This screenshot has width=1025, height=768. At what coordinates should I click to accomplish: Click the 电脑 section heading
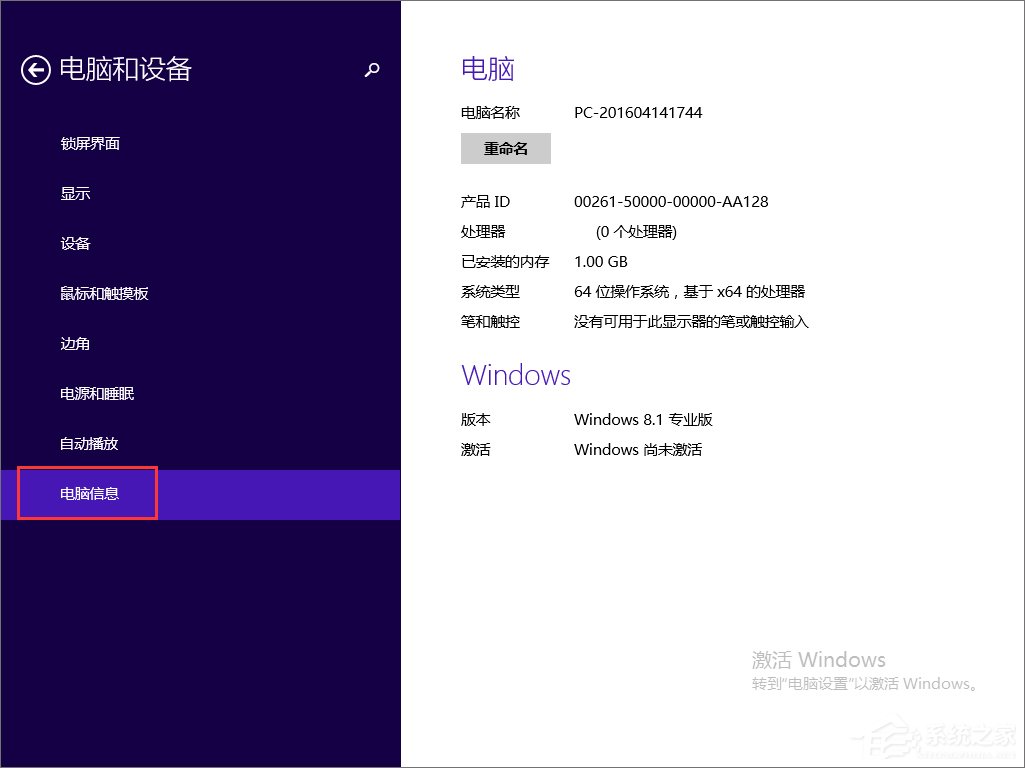(487, 68)
